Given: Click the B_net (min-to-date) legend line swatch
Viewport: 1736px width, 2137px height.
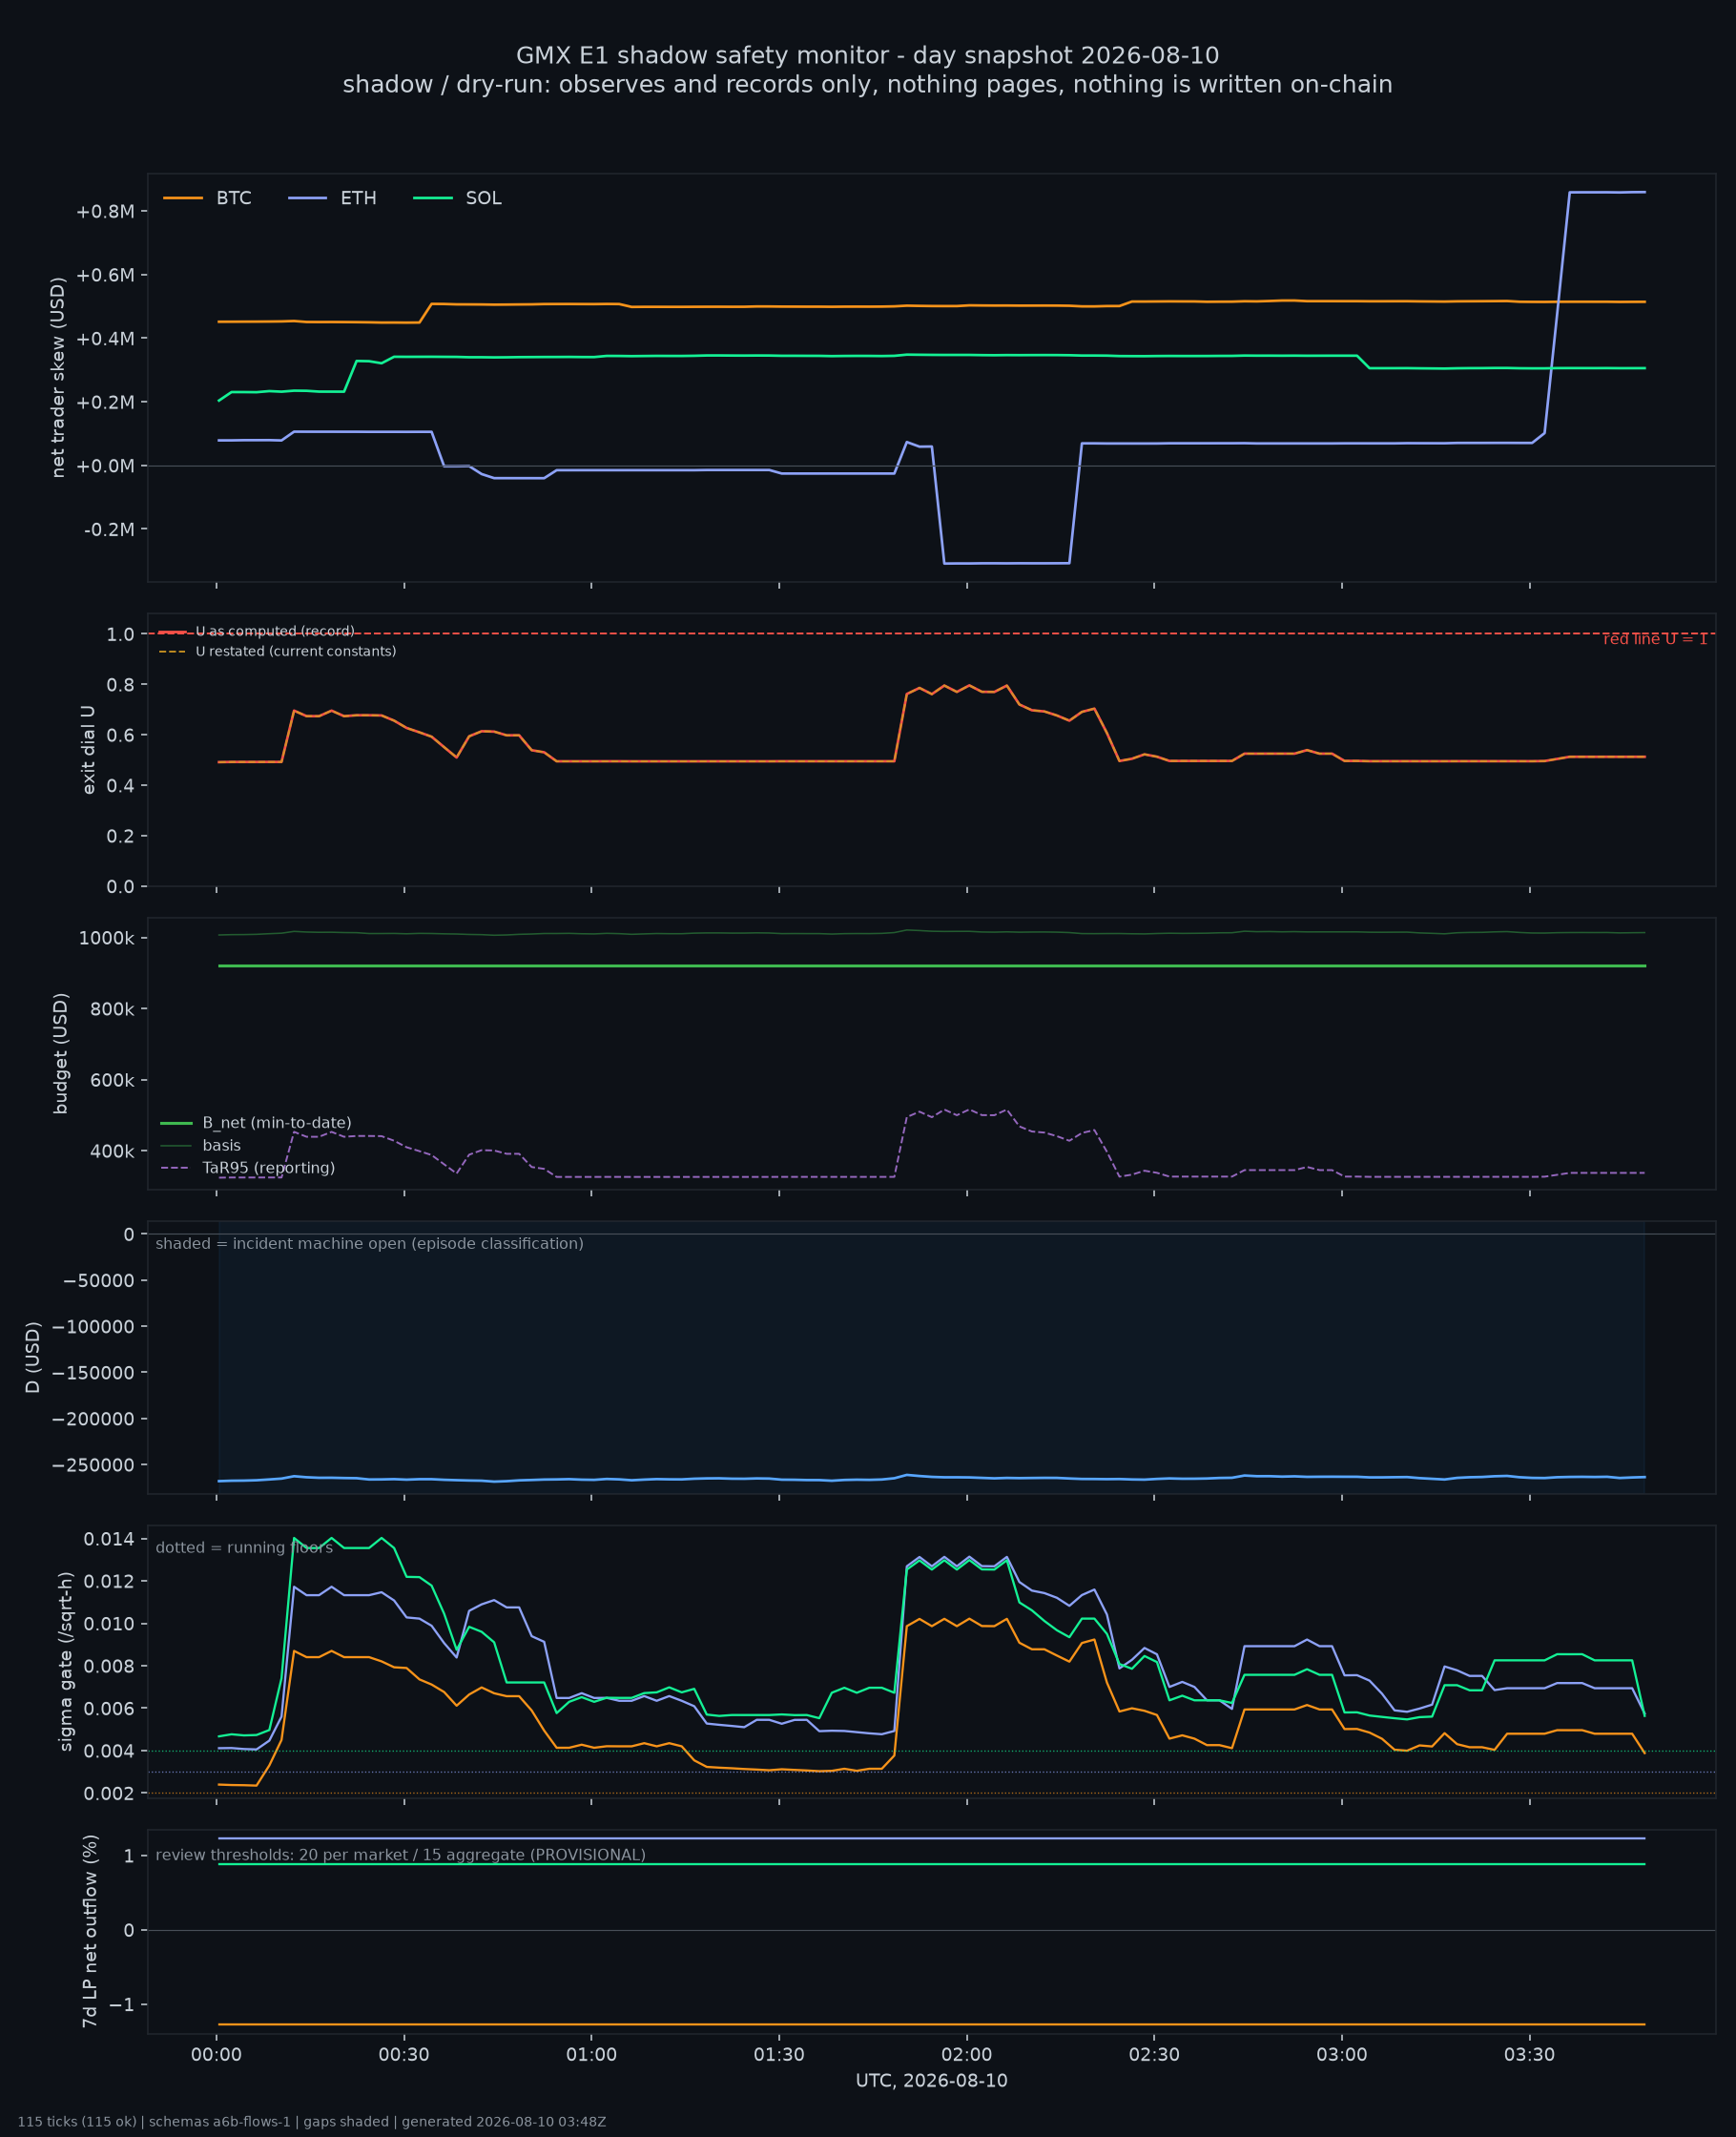Looking at the screenshot, I should pyautogui.click(x=176, y=1123).
